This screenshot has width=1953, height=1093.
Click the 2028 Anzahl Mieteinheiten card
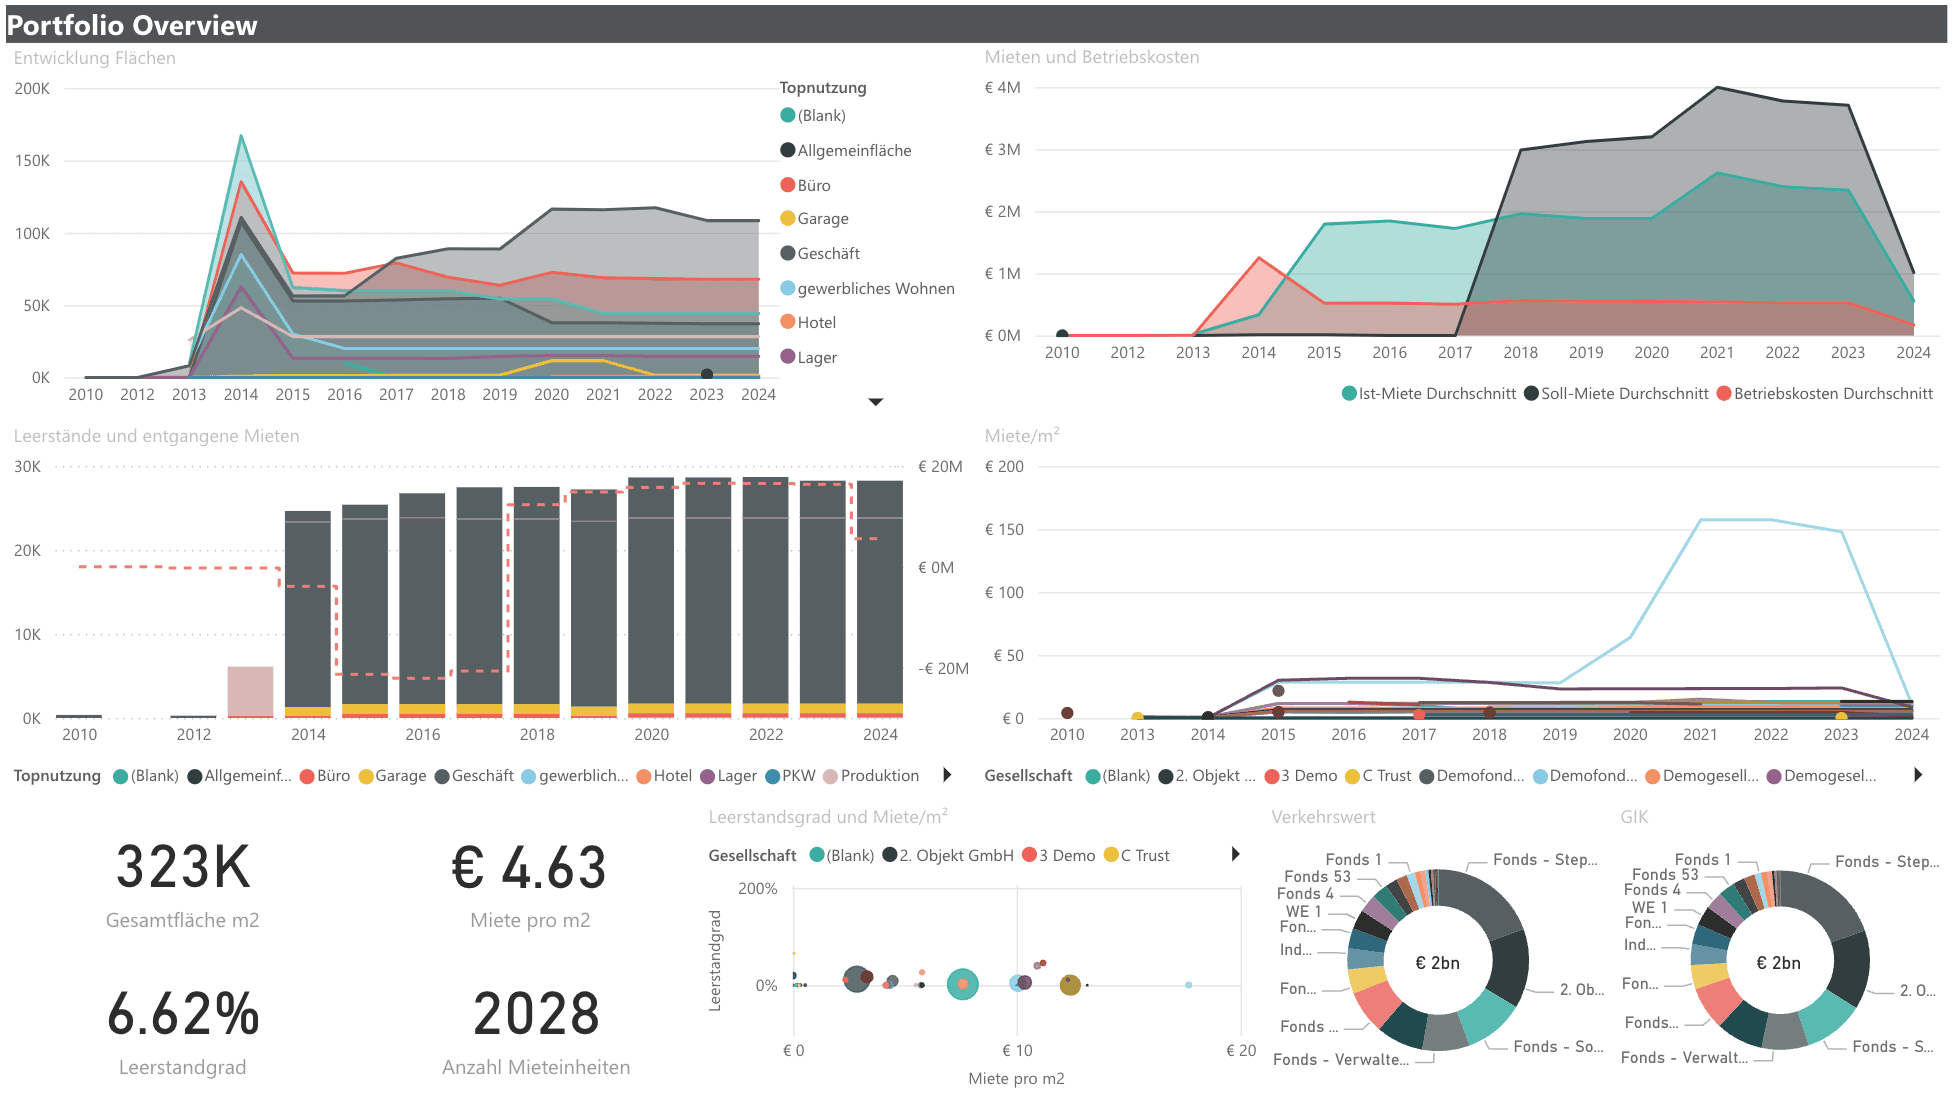pyautogui.click(x=536, y=1031)
